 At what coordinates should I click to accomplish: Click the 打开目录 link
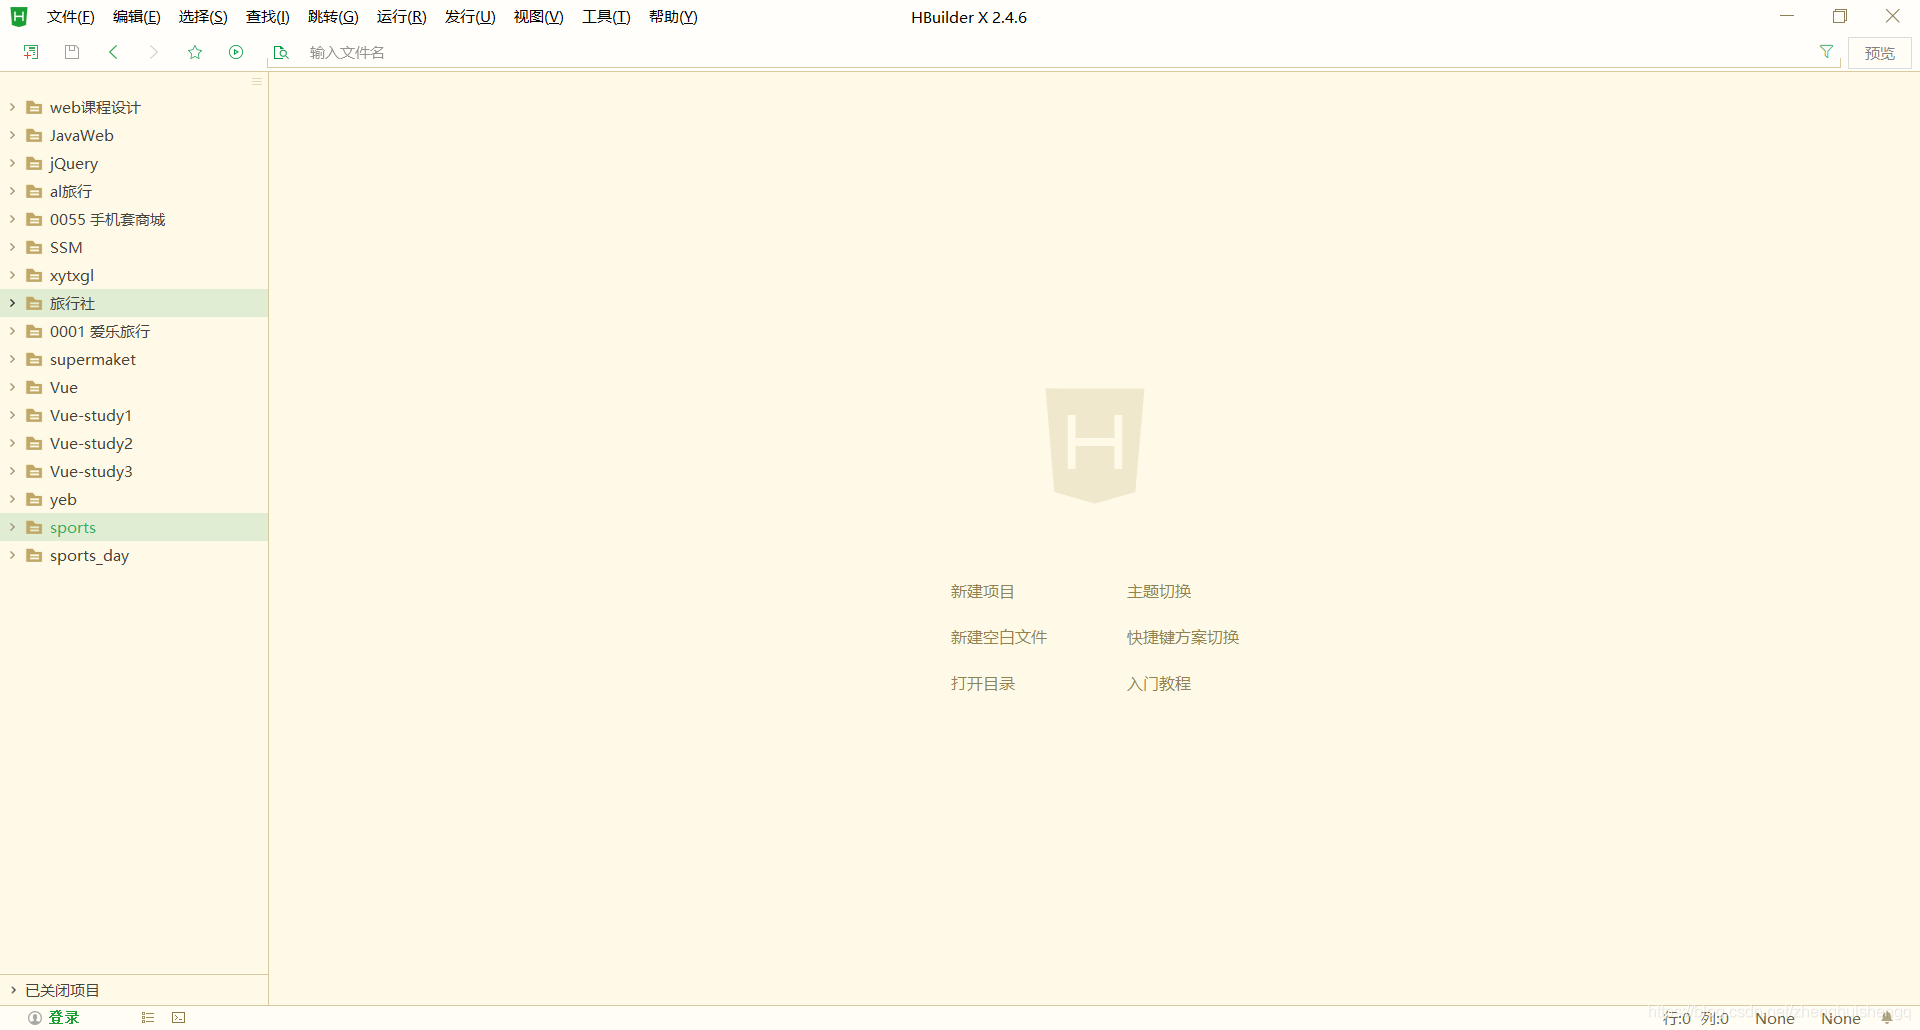pos(982,684)
